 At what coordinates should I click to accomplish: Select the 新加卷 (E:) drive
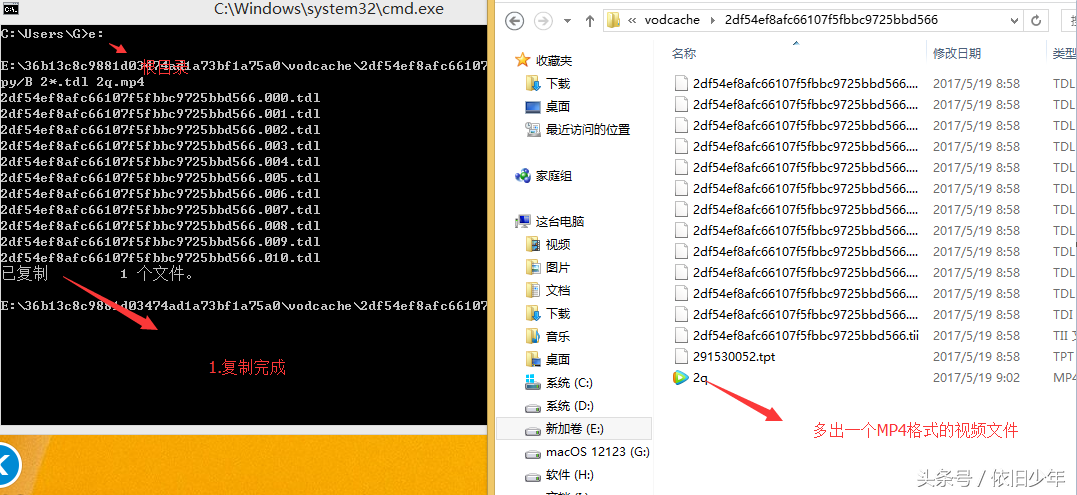pyautogui.click(x=574, y=428)
